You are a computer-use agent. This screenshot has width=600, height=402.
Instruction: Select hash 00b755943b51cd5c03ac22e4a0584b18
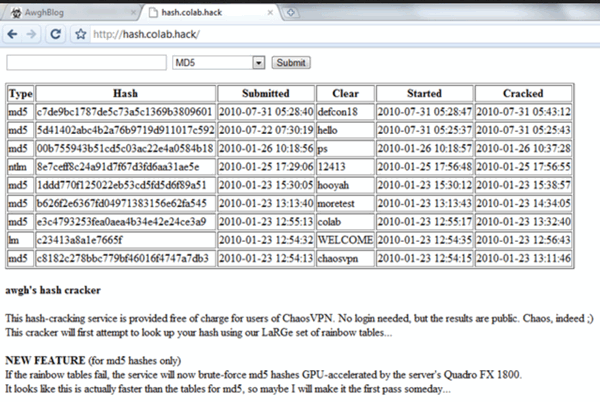(125, 148)
